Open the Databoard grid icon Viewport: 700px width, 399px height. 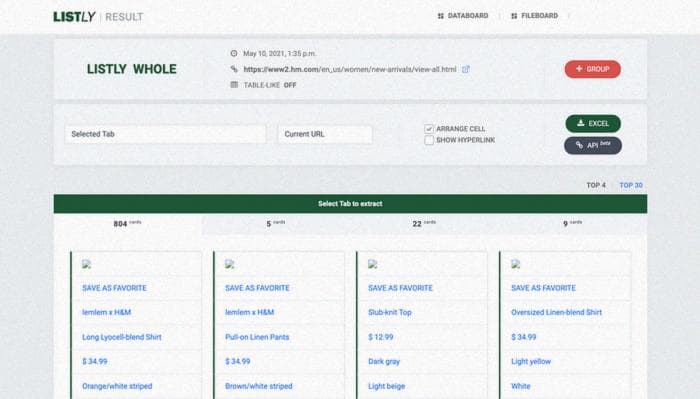[441, 16]
